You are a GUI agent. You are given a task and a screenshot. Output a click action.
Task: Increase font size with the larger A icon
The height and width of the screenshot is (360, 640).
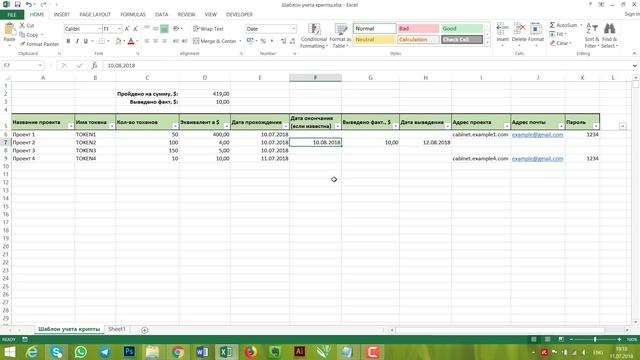(x=127, y=29)
